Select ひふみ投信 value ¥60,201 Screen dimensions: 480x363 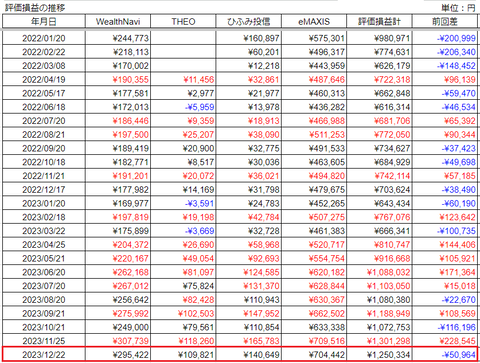(x=263, y=52)
